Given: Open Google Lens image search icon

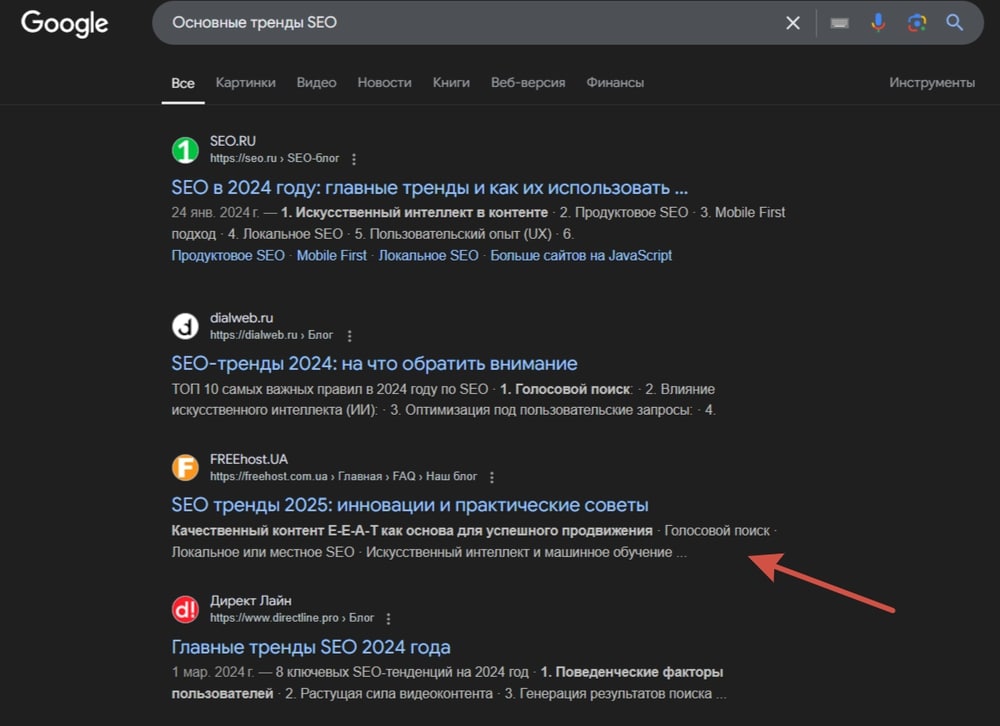Looking at the screenshot, I should click(x=916, y=23).
